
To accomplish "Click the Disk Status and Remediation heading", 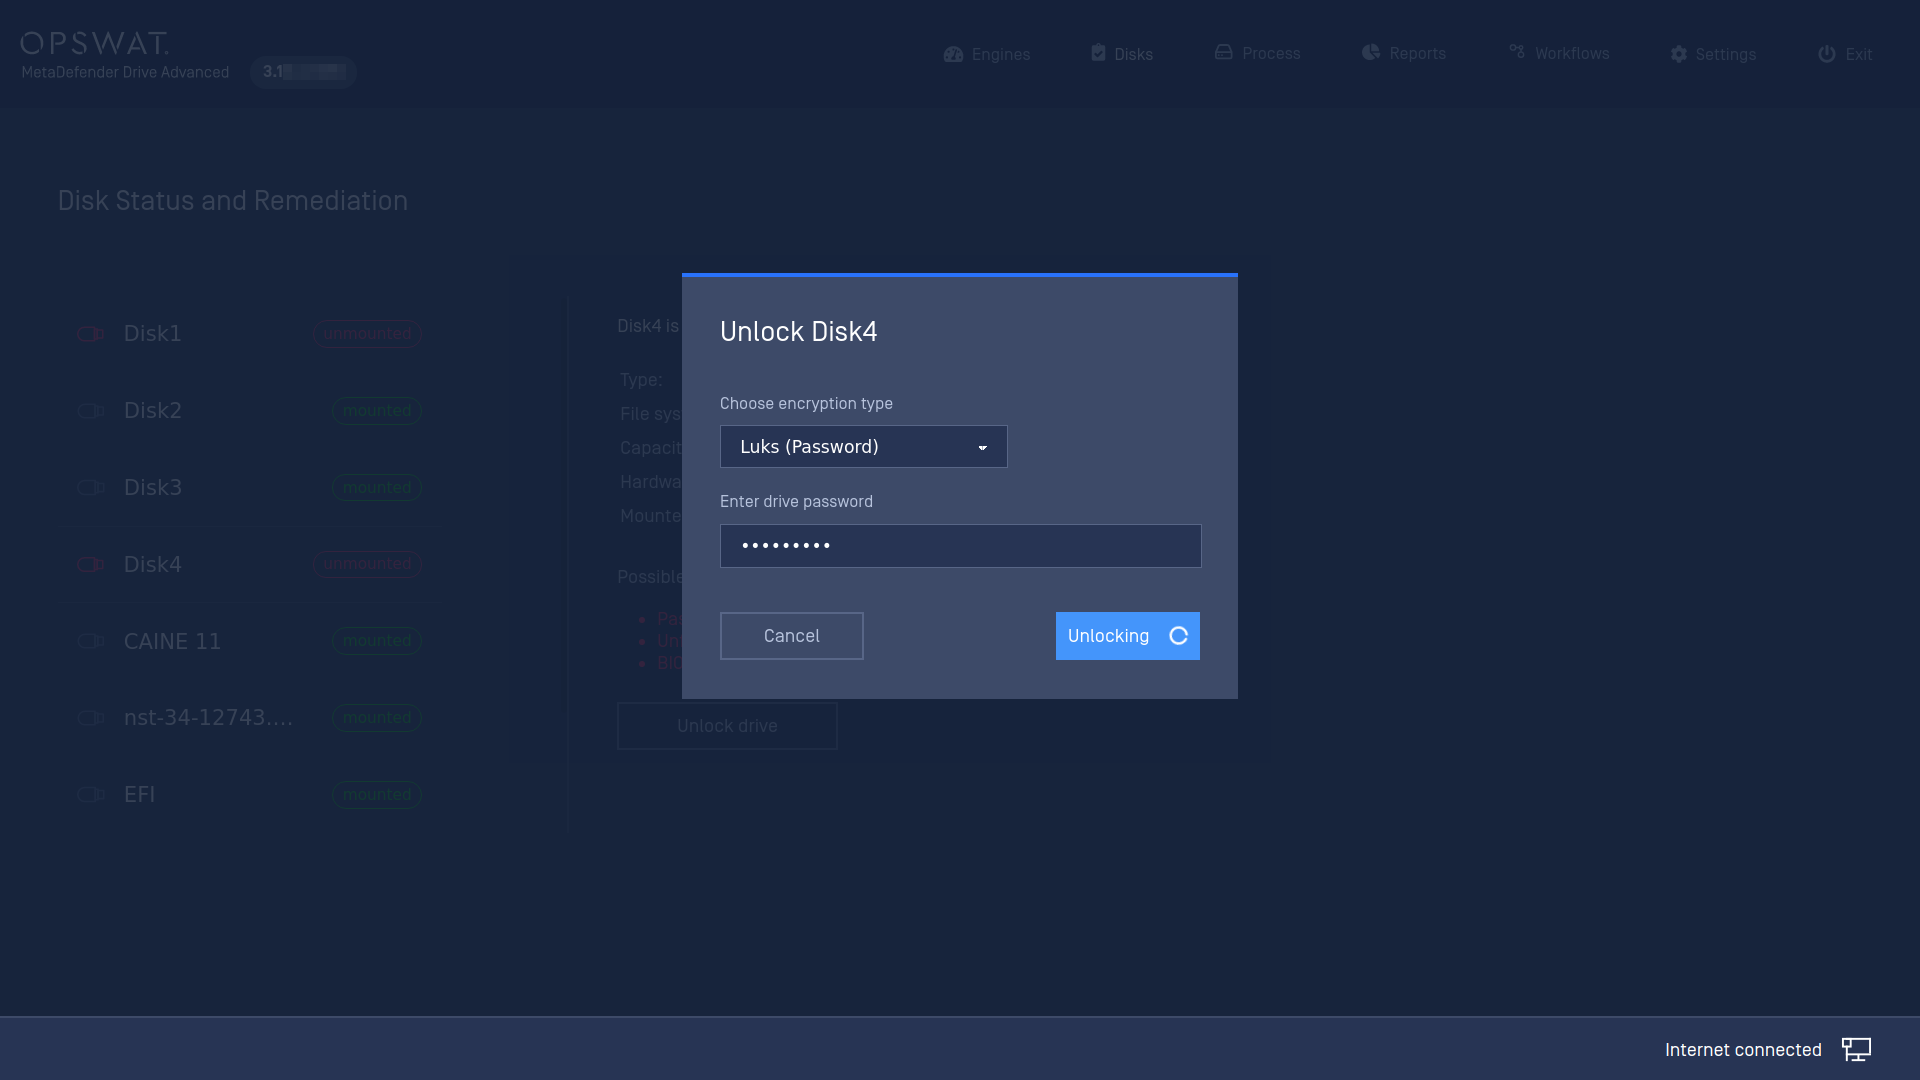I will 233,201.
